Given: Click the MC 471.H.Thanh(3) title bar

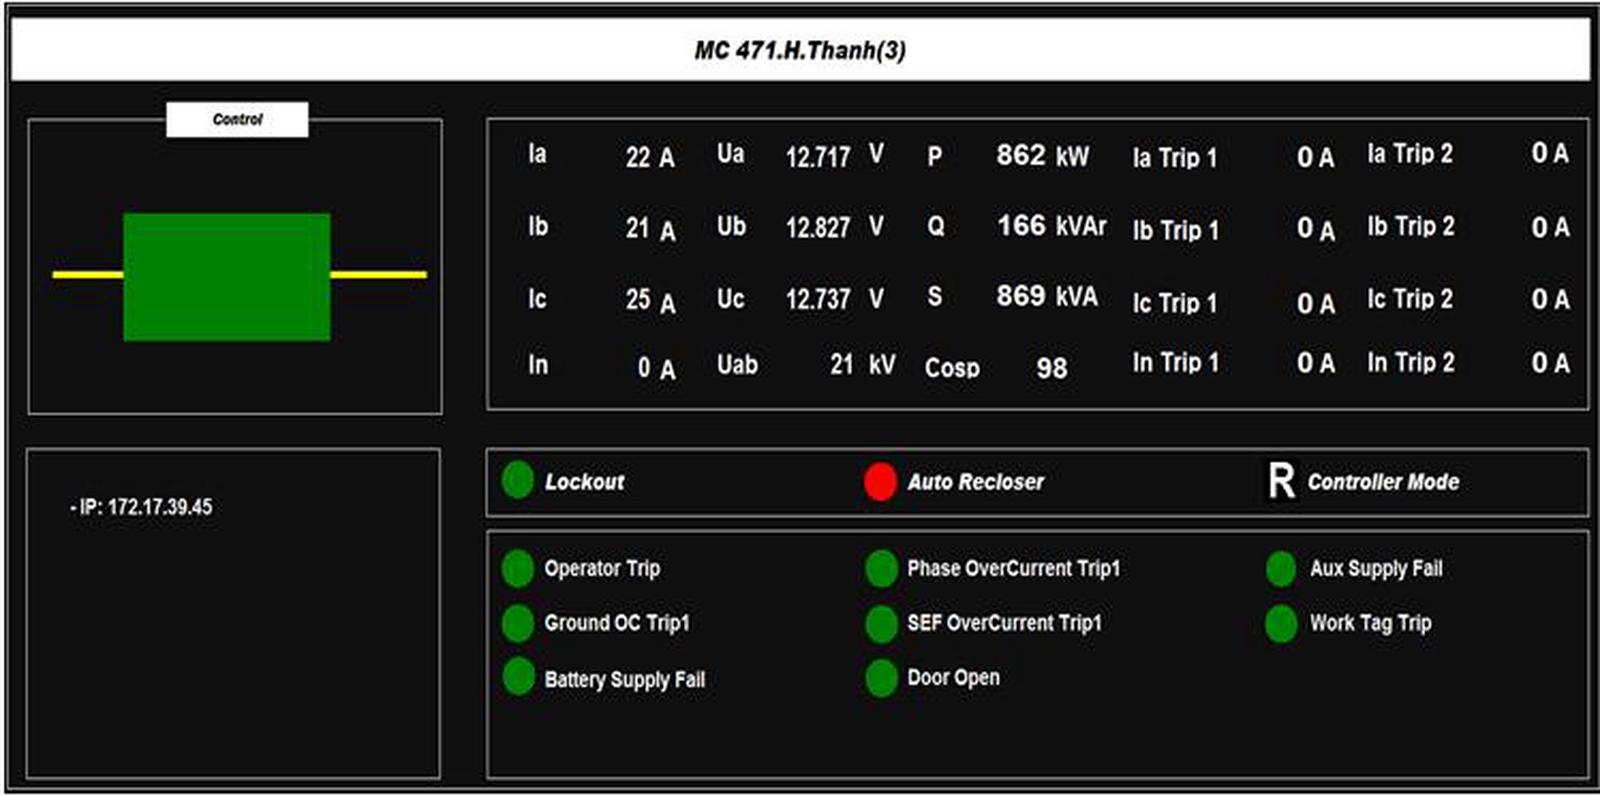Looking at the screenshot, I should tap(800, 50).
